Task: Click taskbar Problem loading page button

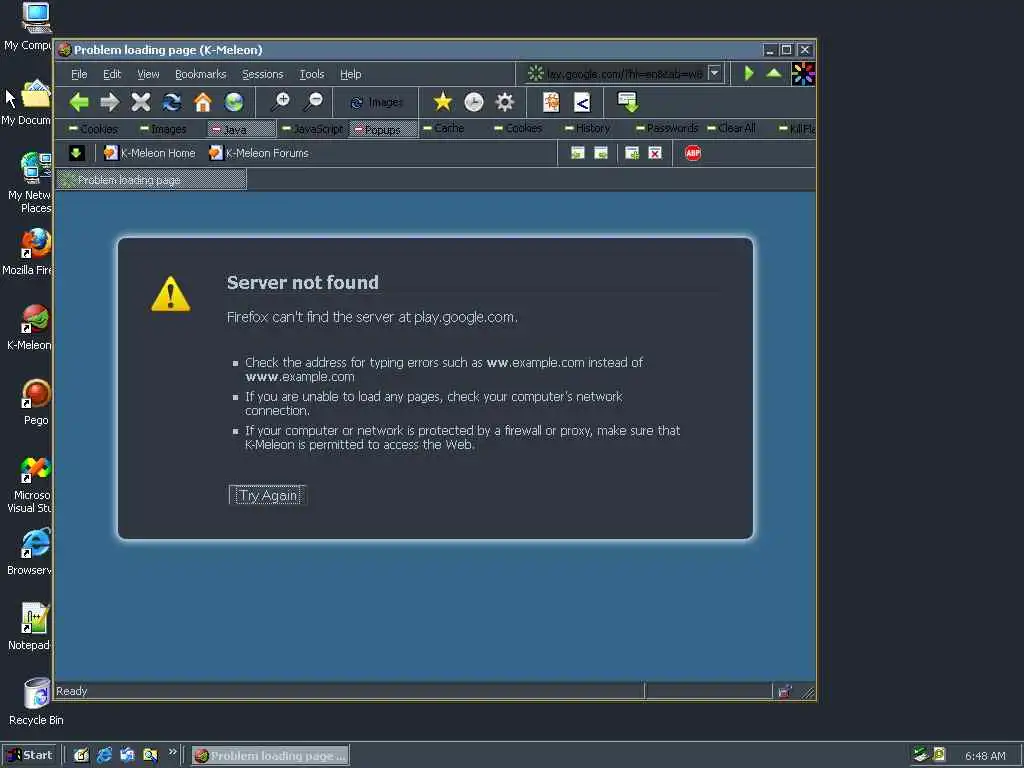Action: click(270, 756)
